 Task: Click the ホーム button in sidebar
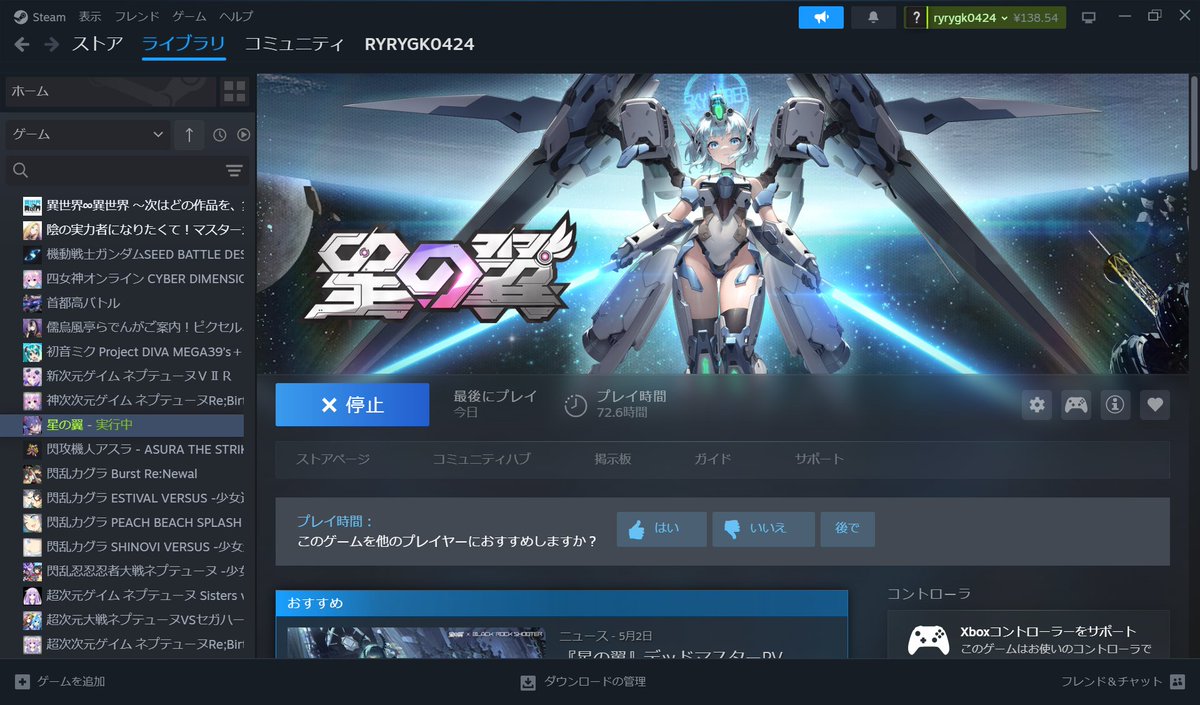coord(110,91)
